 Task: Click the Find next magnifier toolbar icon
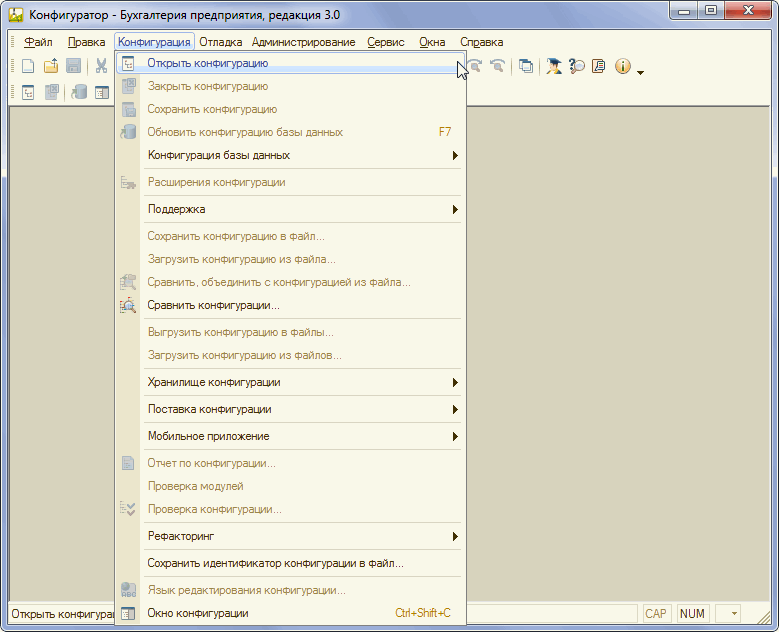pyautogui.click(x=475, y=66)
